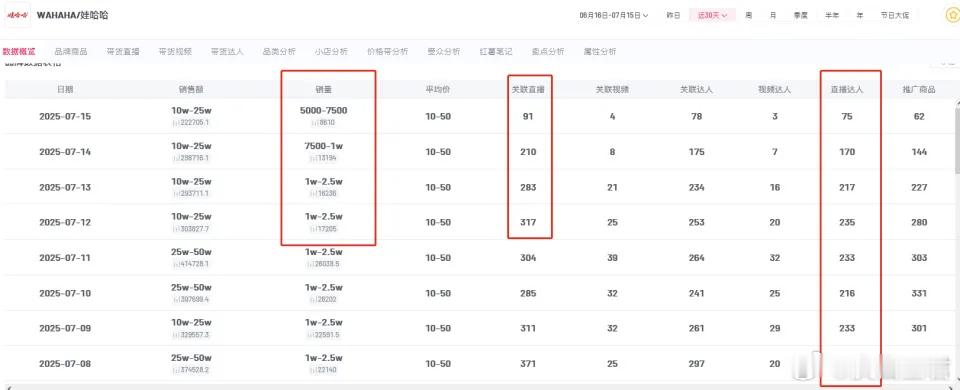Click small icon beside 8610 sales volume

pyautogui.click(x=313, y=123)
